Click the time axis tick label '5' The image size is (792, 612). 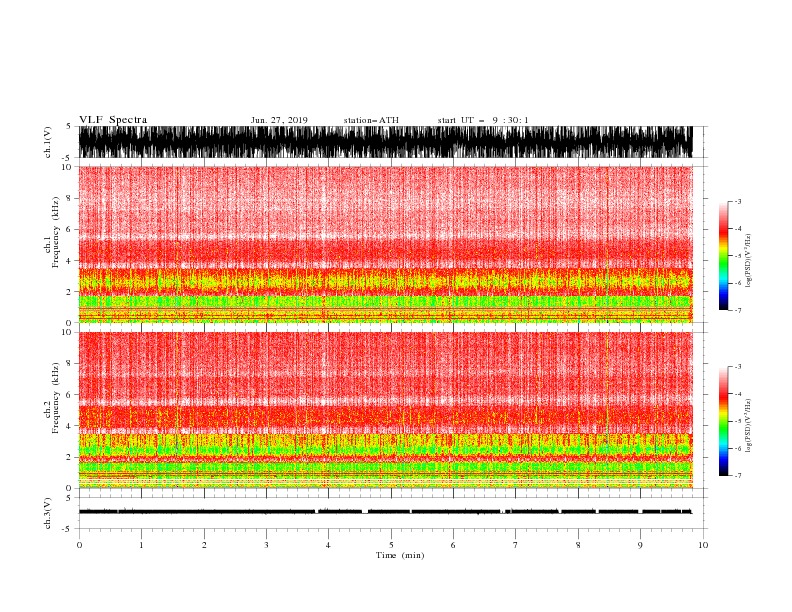pos(391,545)
